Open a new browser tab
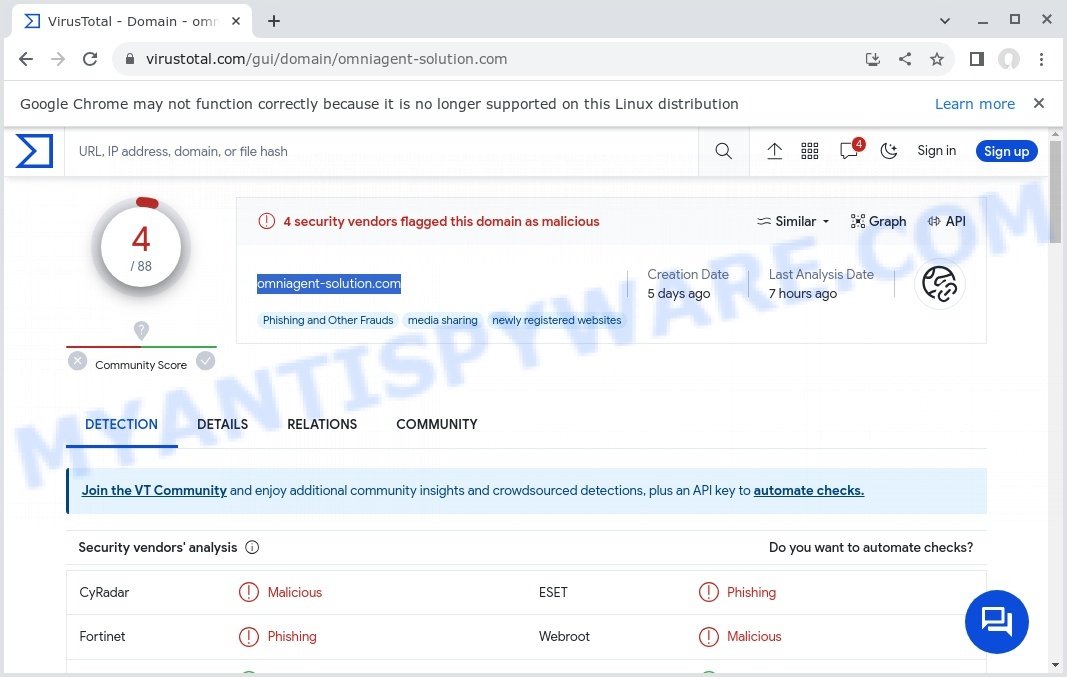Screen dimensions: 1067x677 [x=274, y=21]
